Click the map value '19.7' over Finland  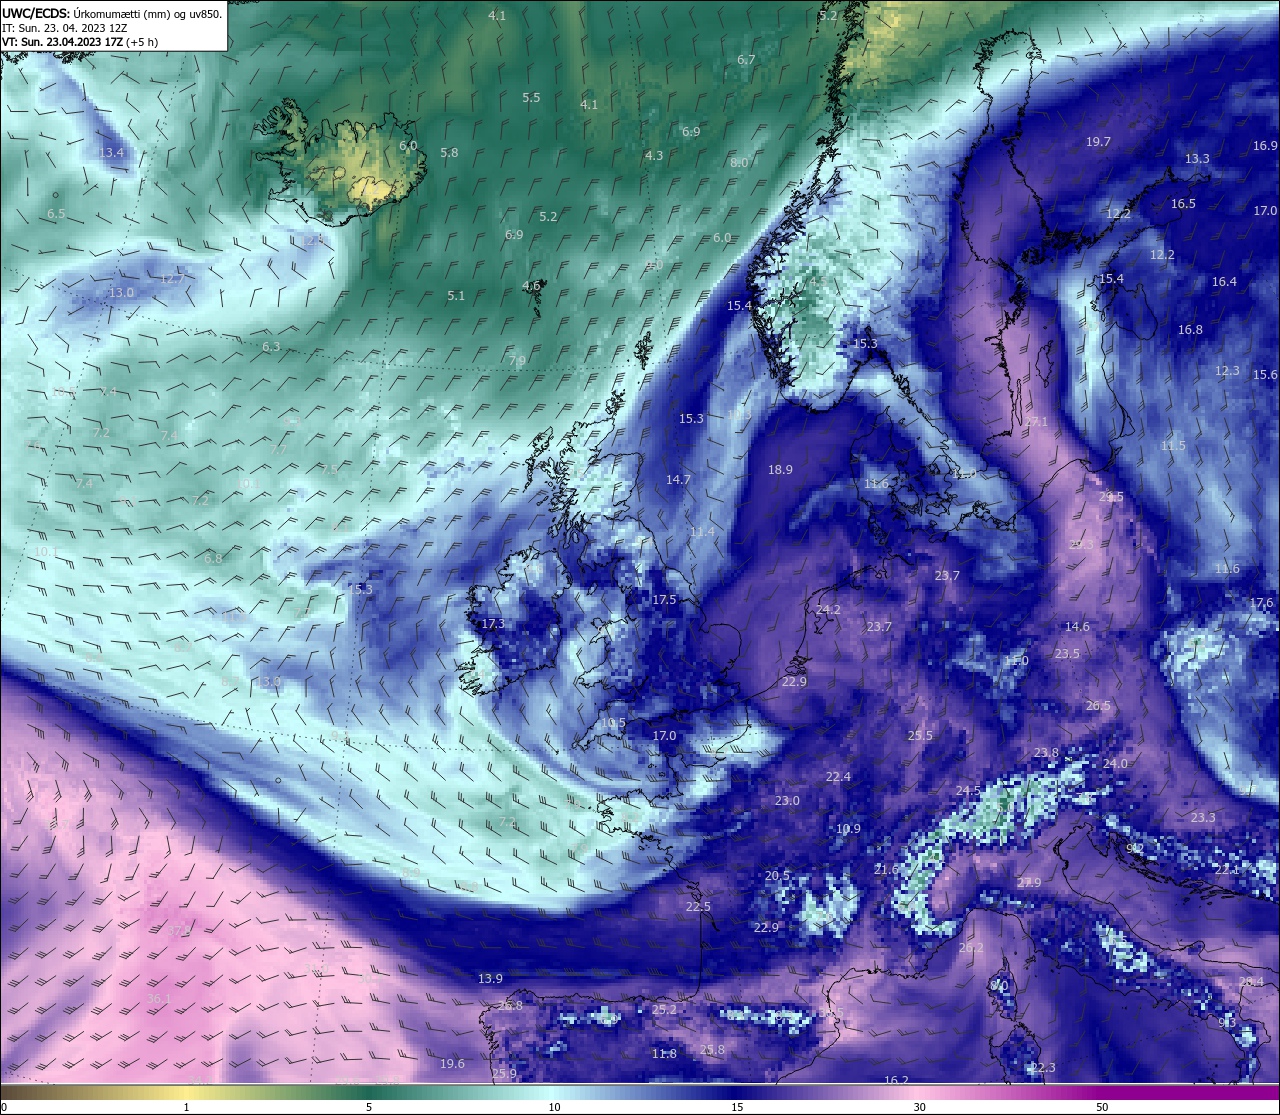pos(1098,142)
